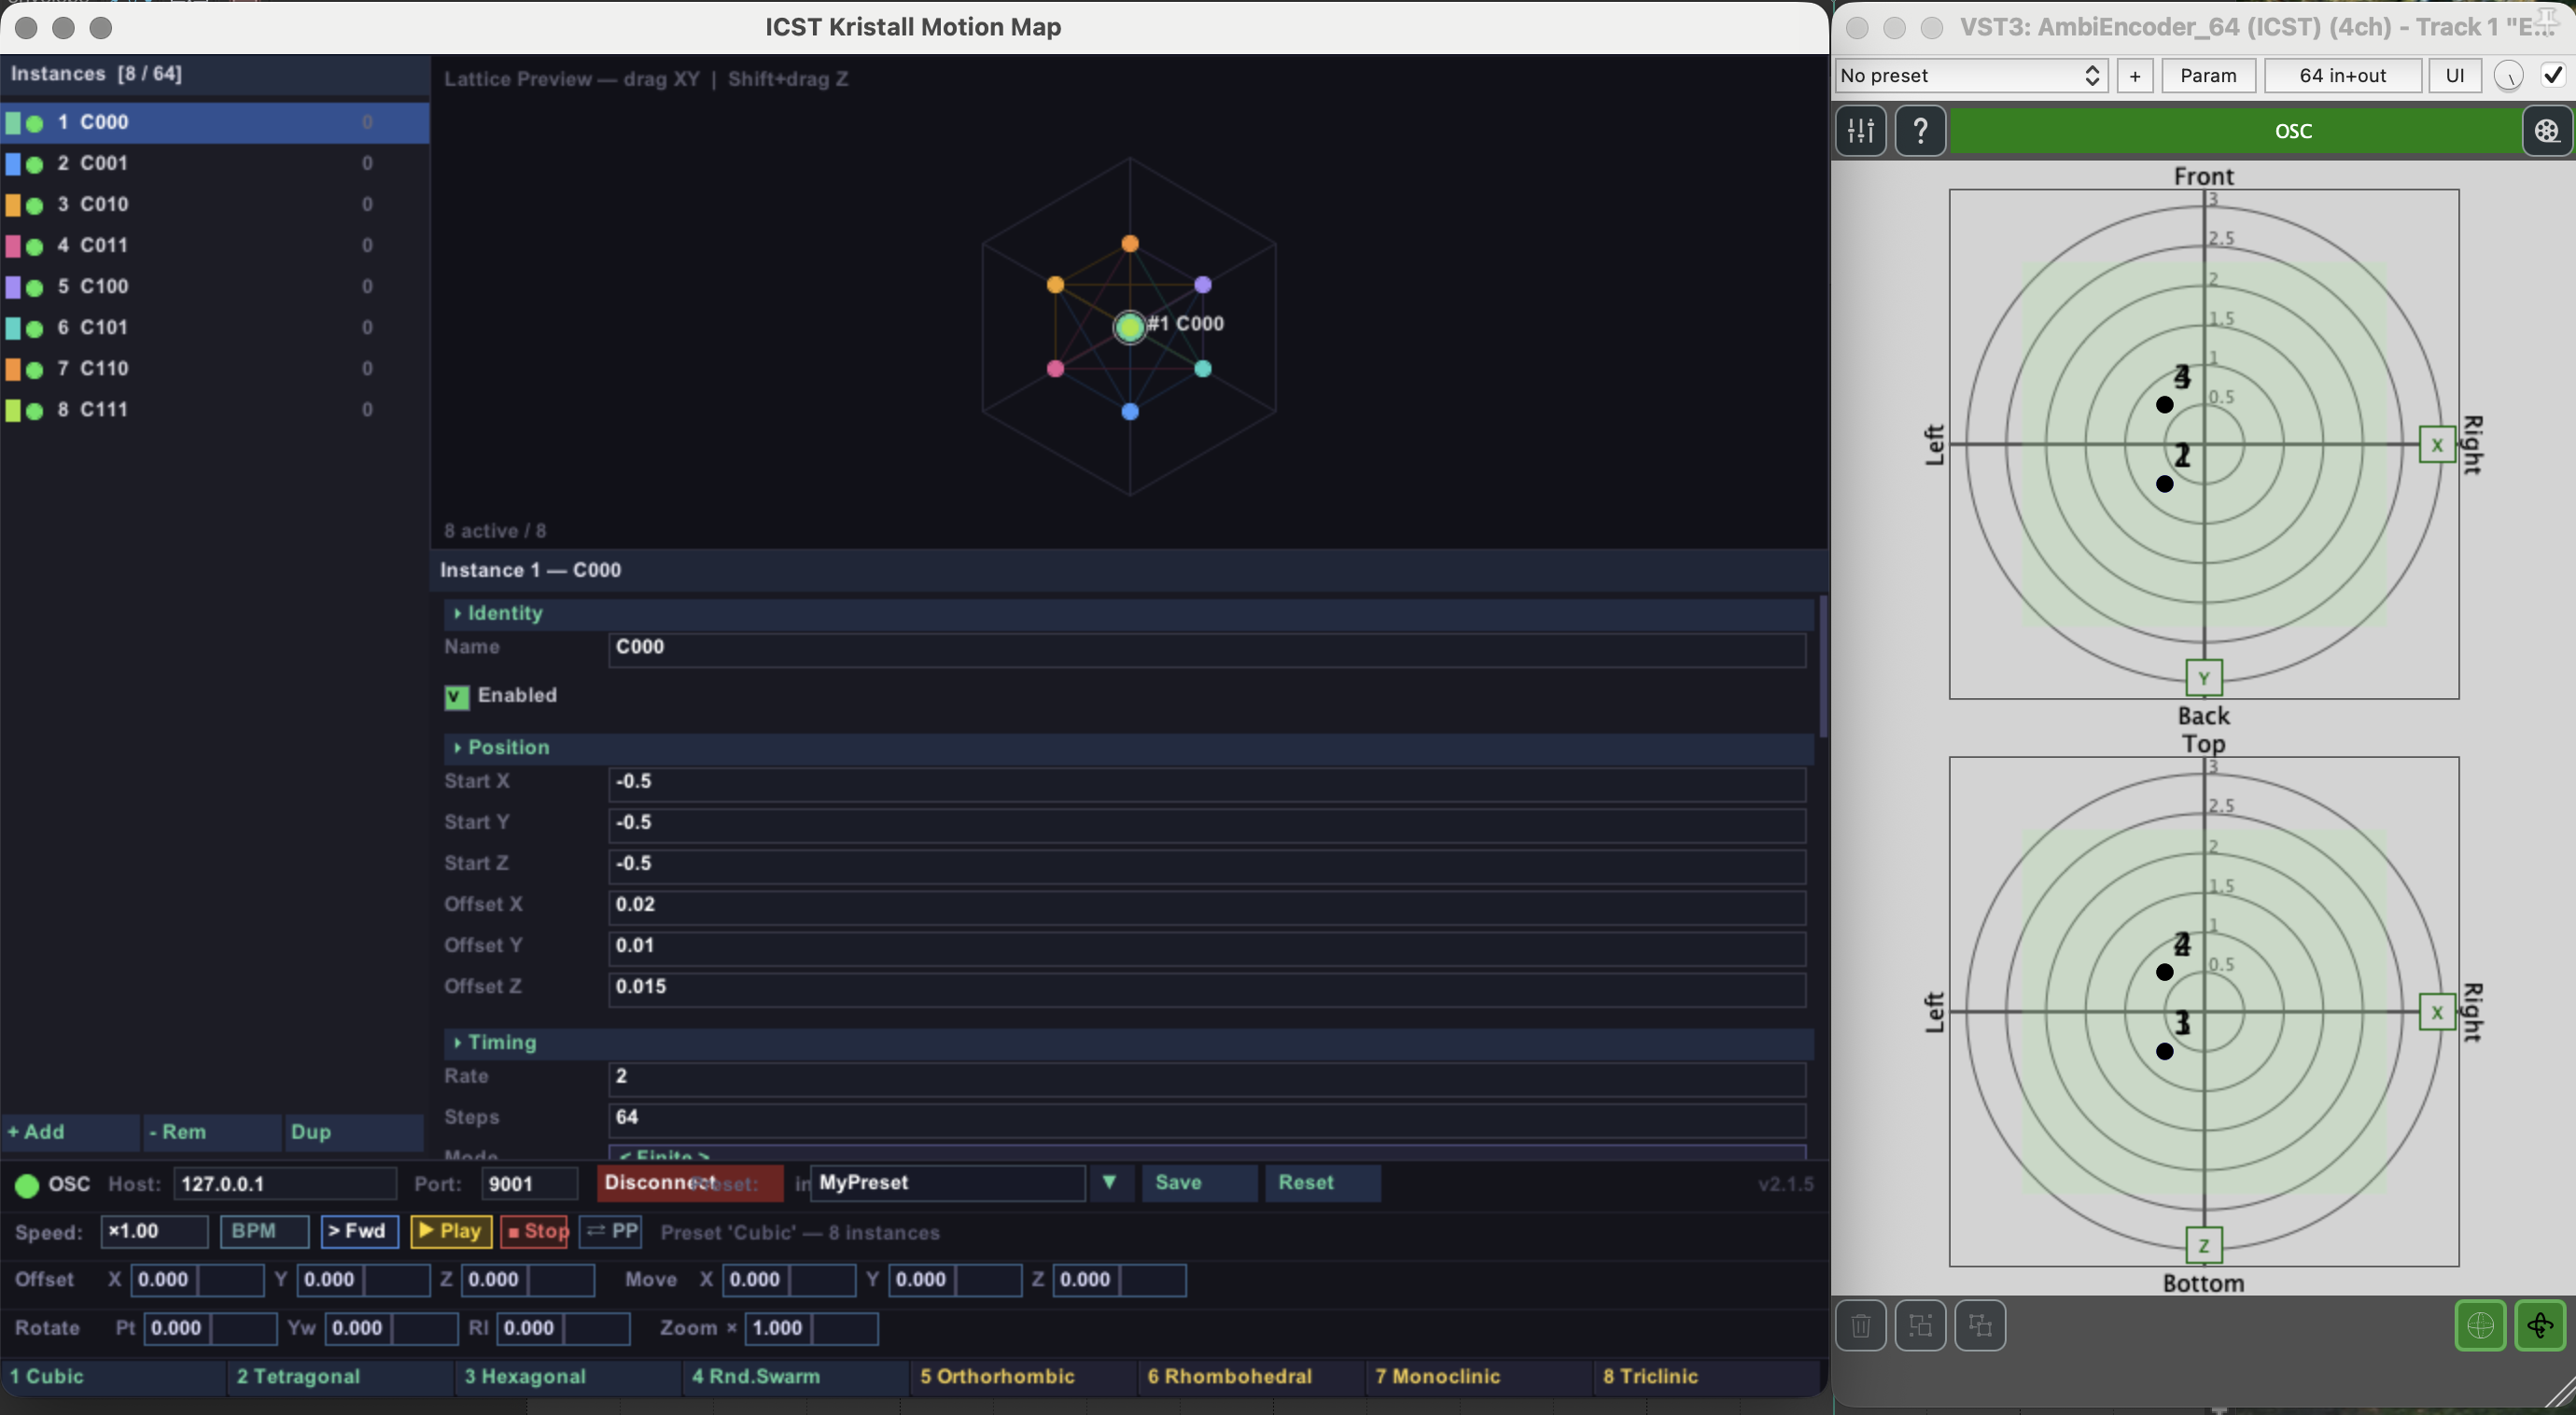Select the 4 Rnd.Swarm preset tab

pos(797,1377)
